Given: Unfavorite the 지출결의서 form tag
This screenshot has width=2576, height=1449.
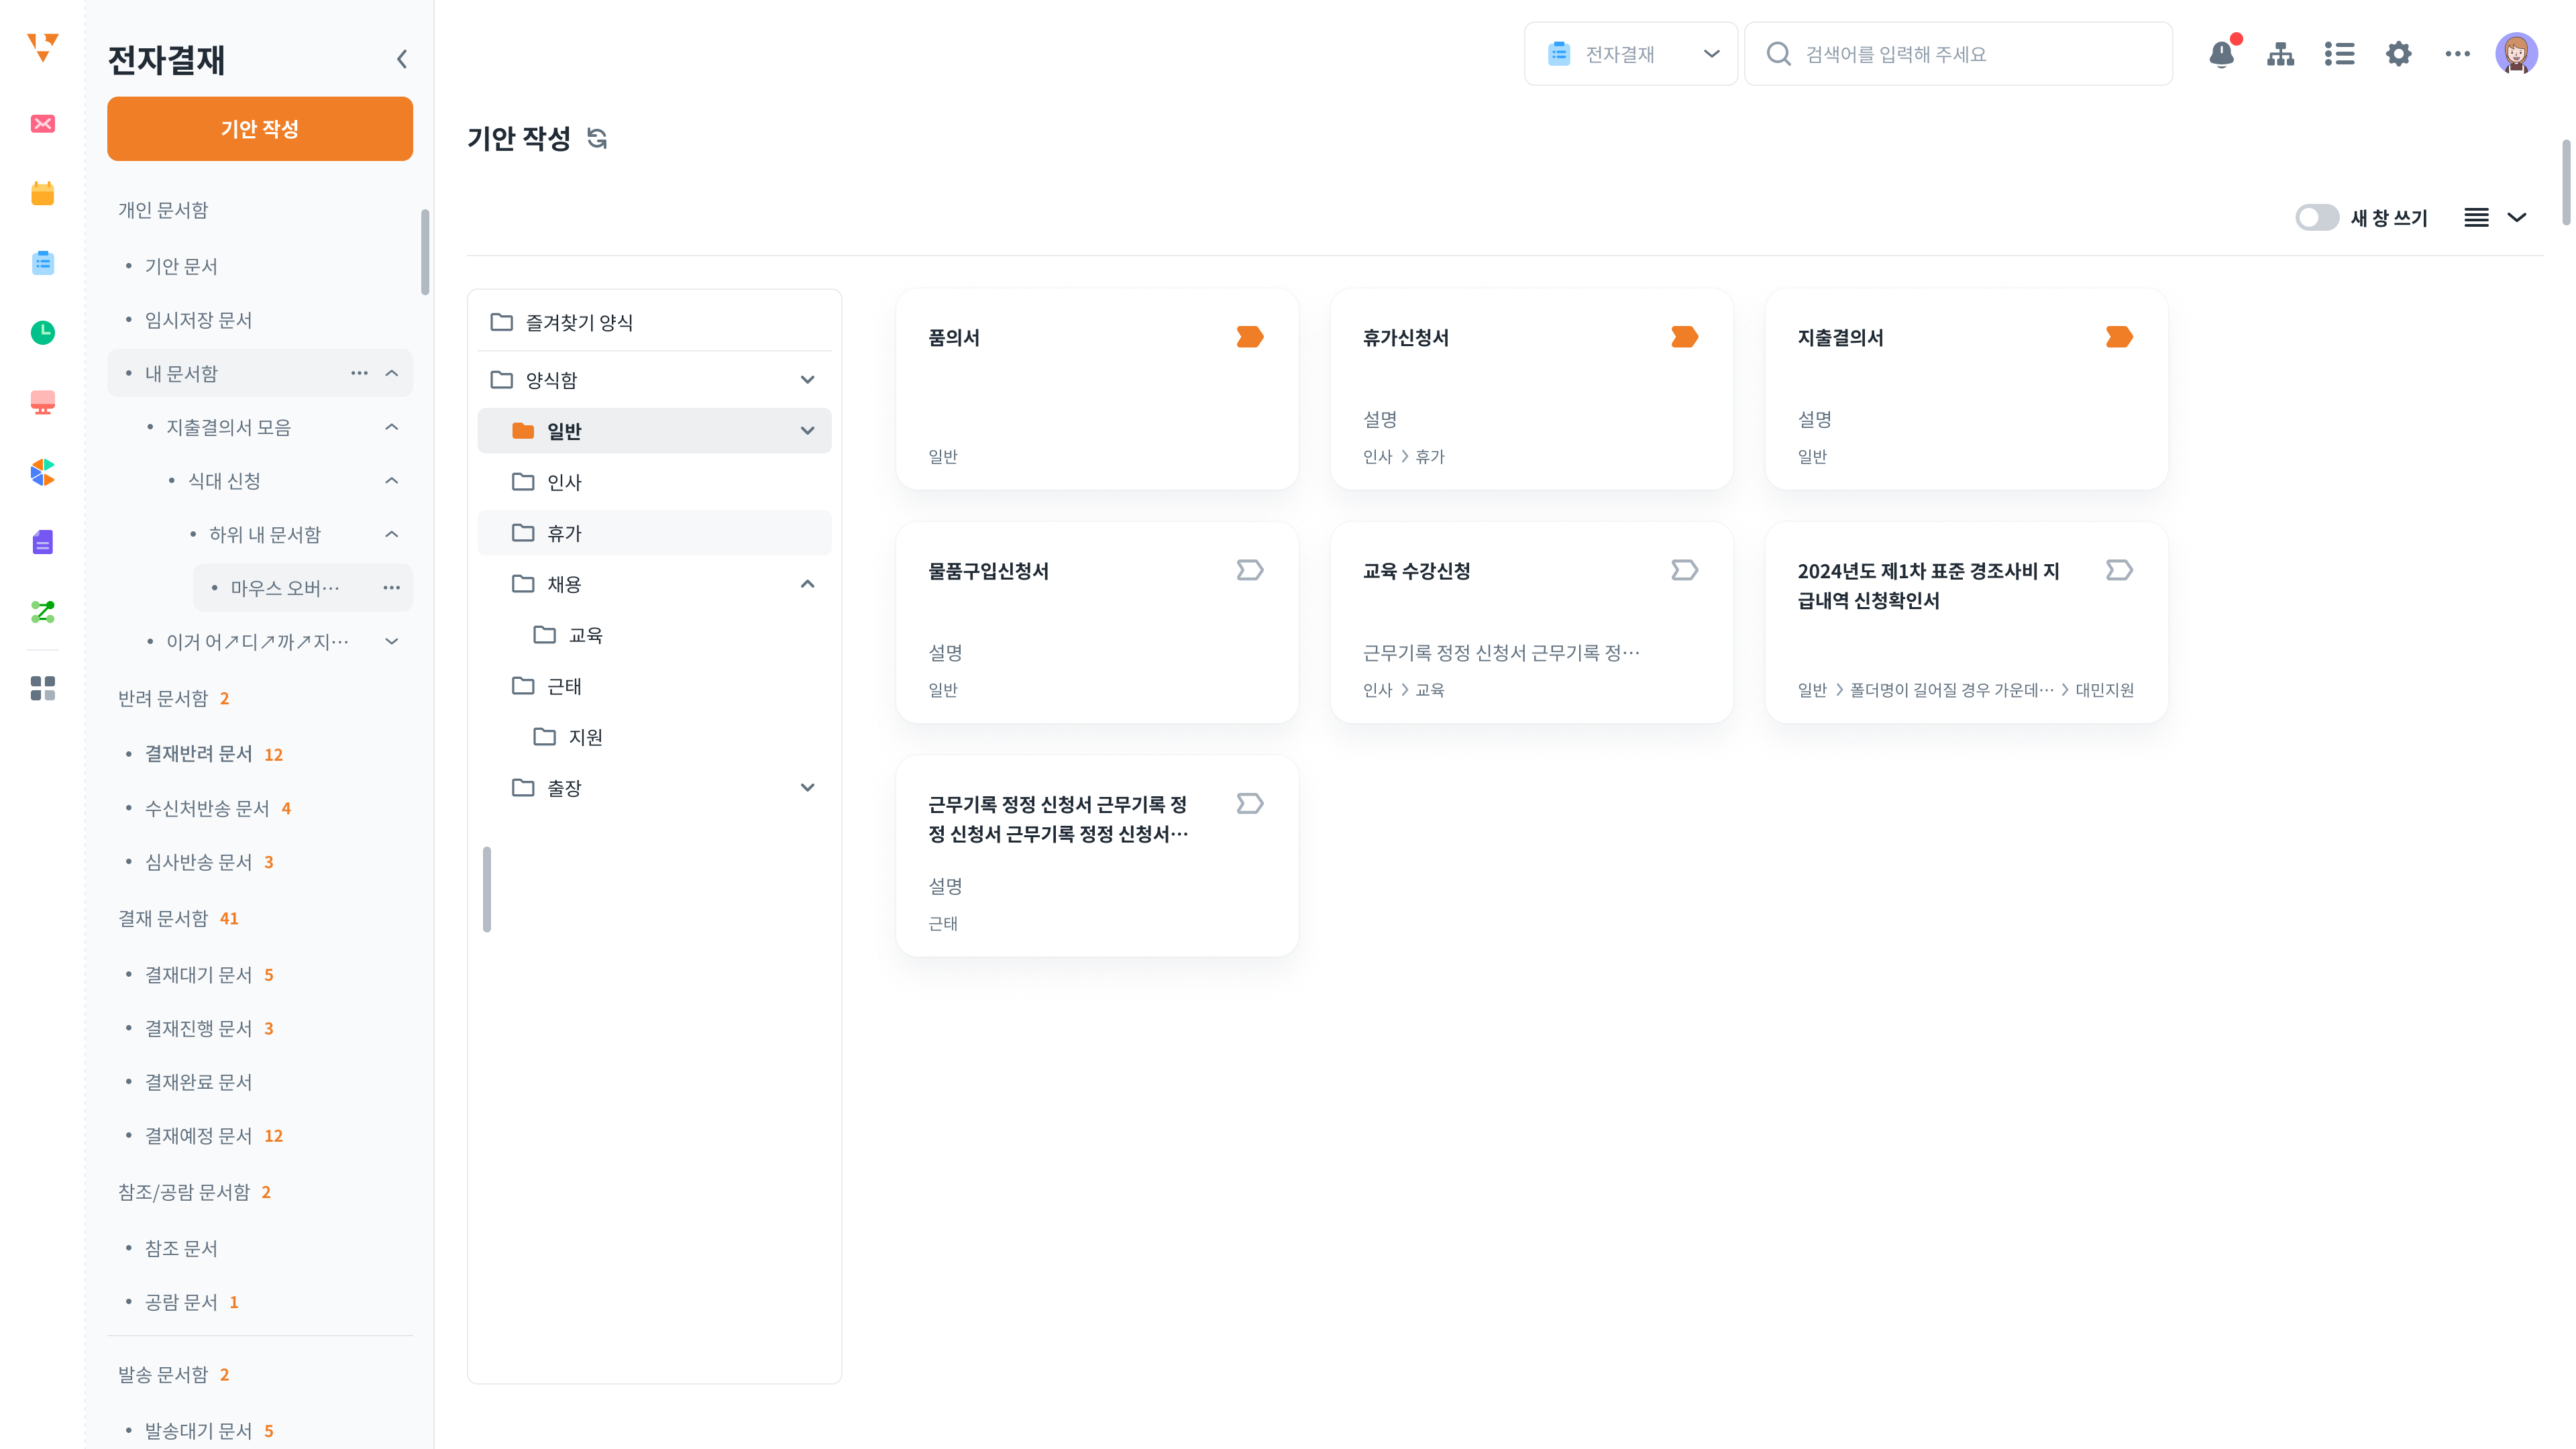Looking at the screenshot, I should (x=2119, y=337).
